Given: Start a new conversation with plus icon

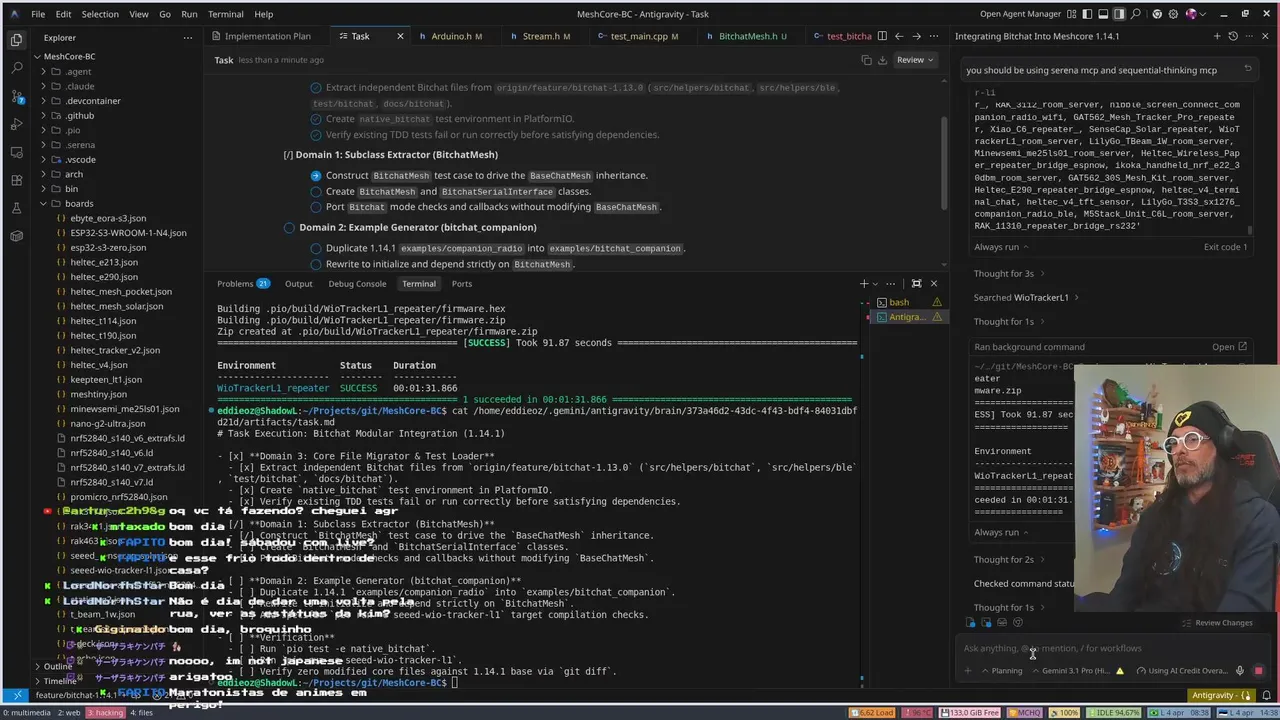Looking at the screenshot, I should click(x=1217, y=36).
